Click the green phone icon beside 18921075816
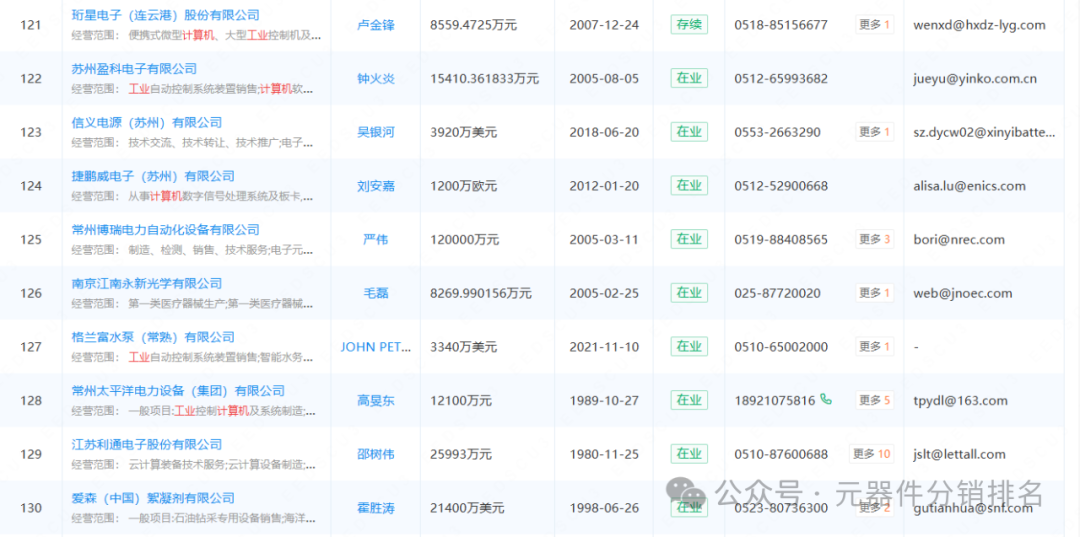Screen dimensions: 1080x537 click(x=826, y=399)
